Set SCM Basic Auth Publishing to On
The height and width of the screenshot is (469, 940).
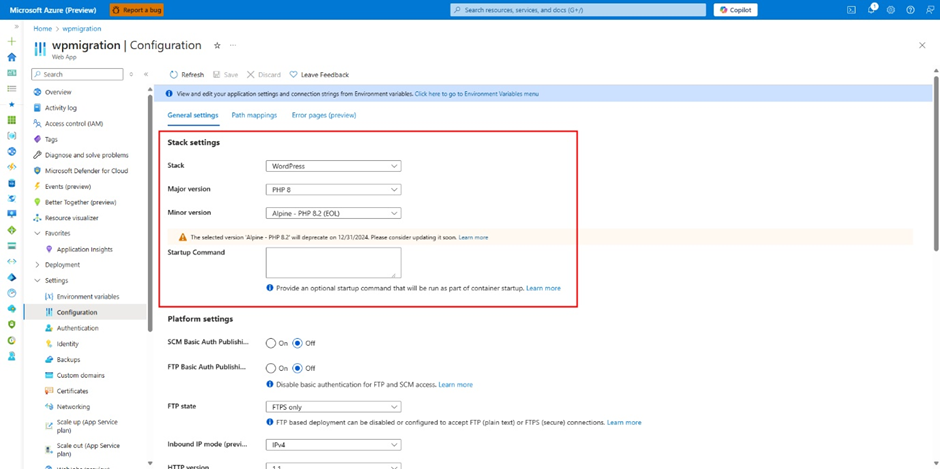[271, 344]
